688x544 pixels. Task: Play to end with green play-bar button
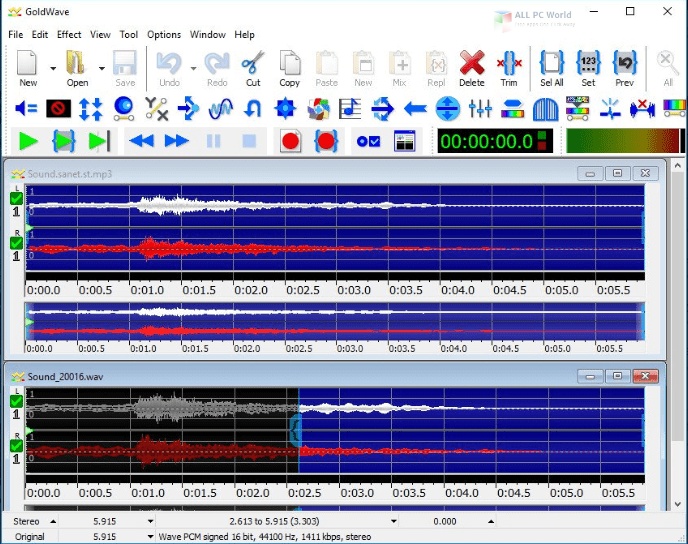[x=99, y=141]
